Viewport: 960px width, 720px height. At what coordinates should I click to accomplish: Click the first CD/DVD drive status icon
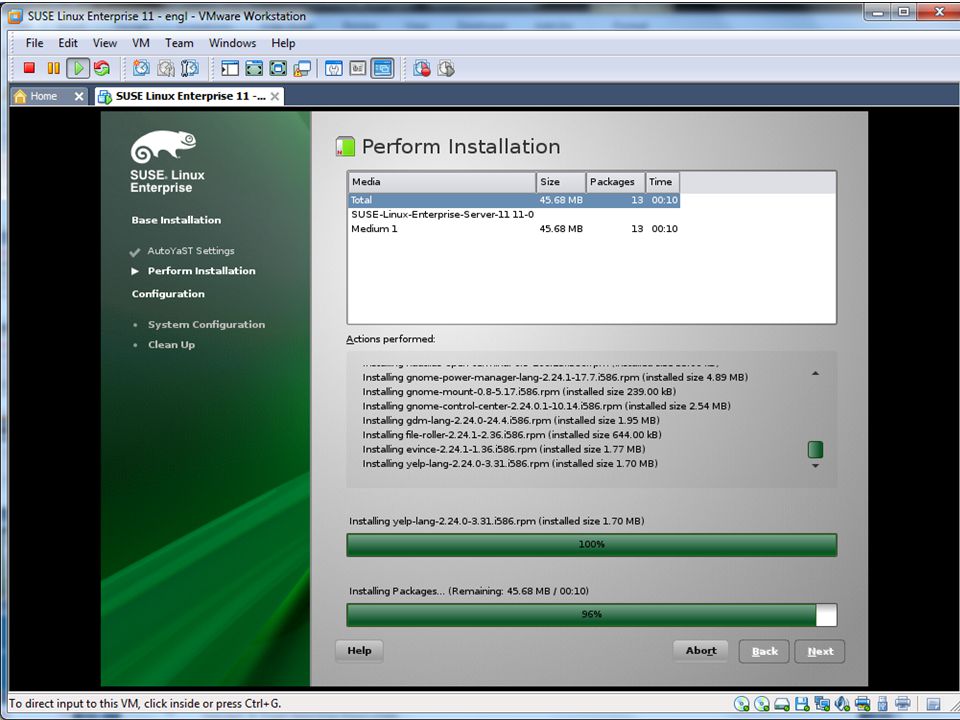(x=742, y=703)
